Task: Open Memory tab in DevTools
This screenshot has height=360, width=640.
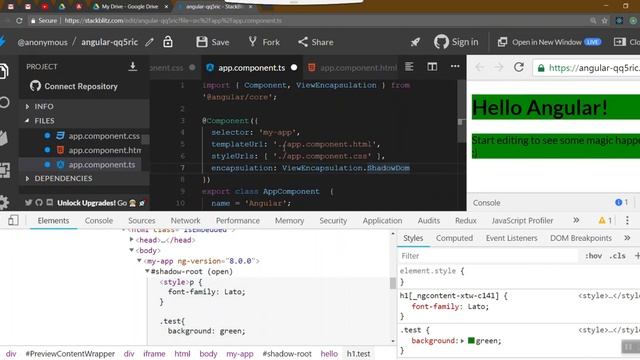Action: (x=289, y=220)
